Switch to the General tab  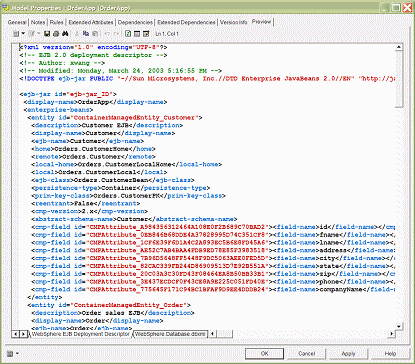pos(17,22)
